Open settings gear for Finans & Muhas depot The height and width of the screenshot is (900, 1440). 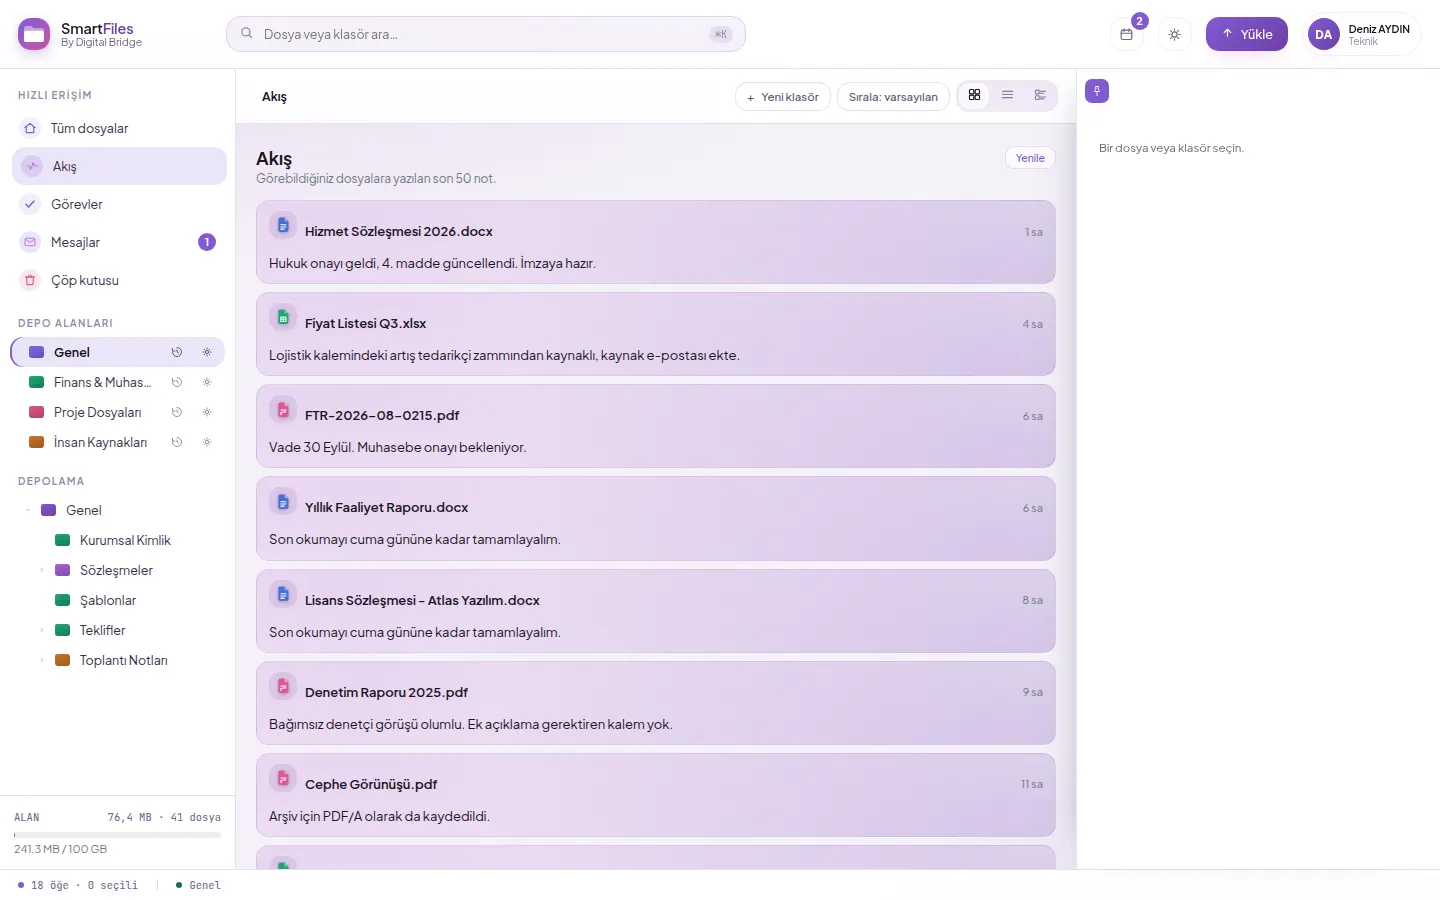pyautogui.click(x=207, y=382)
